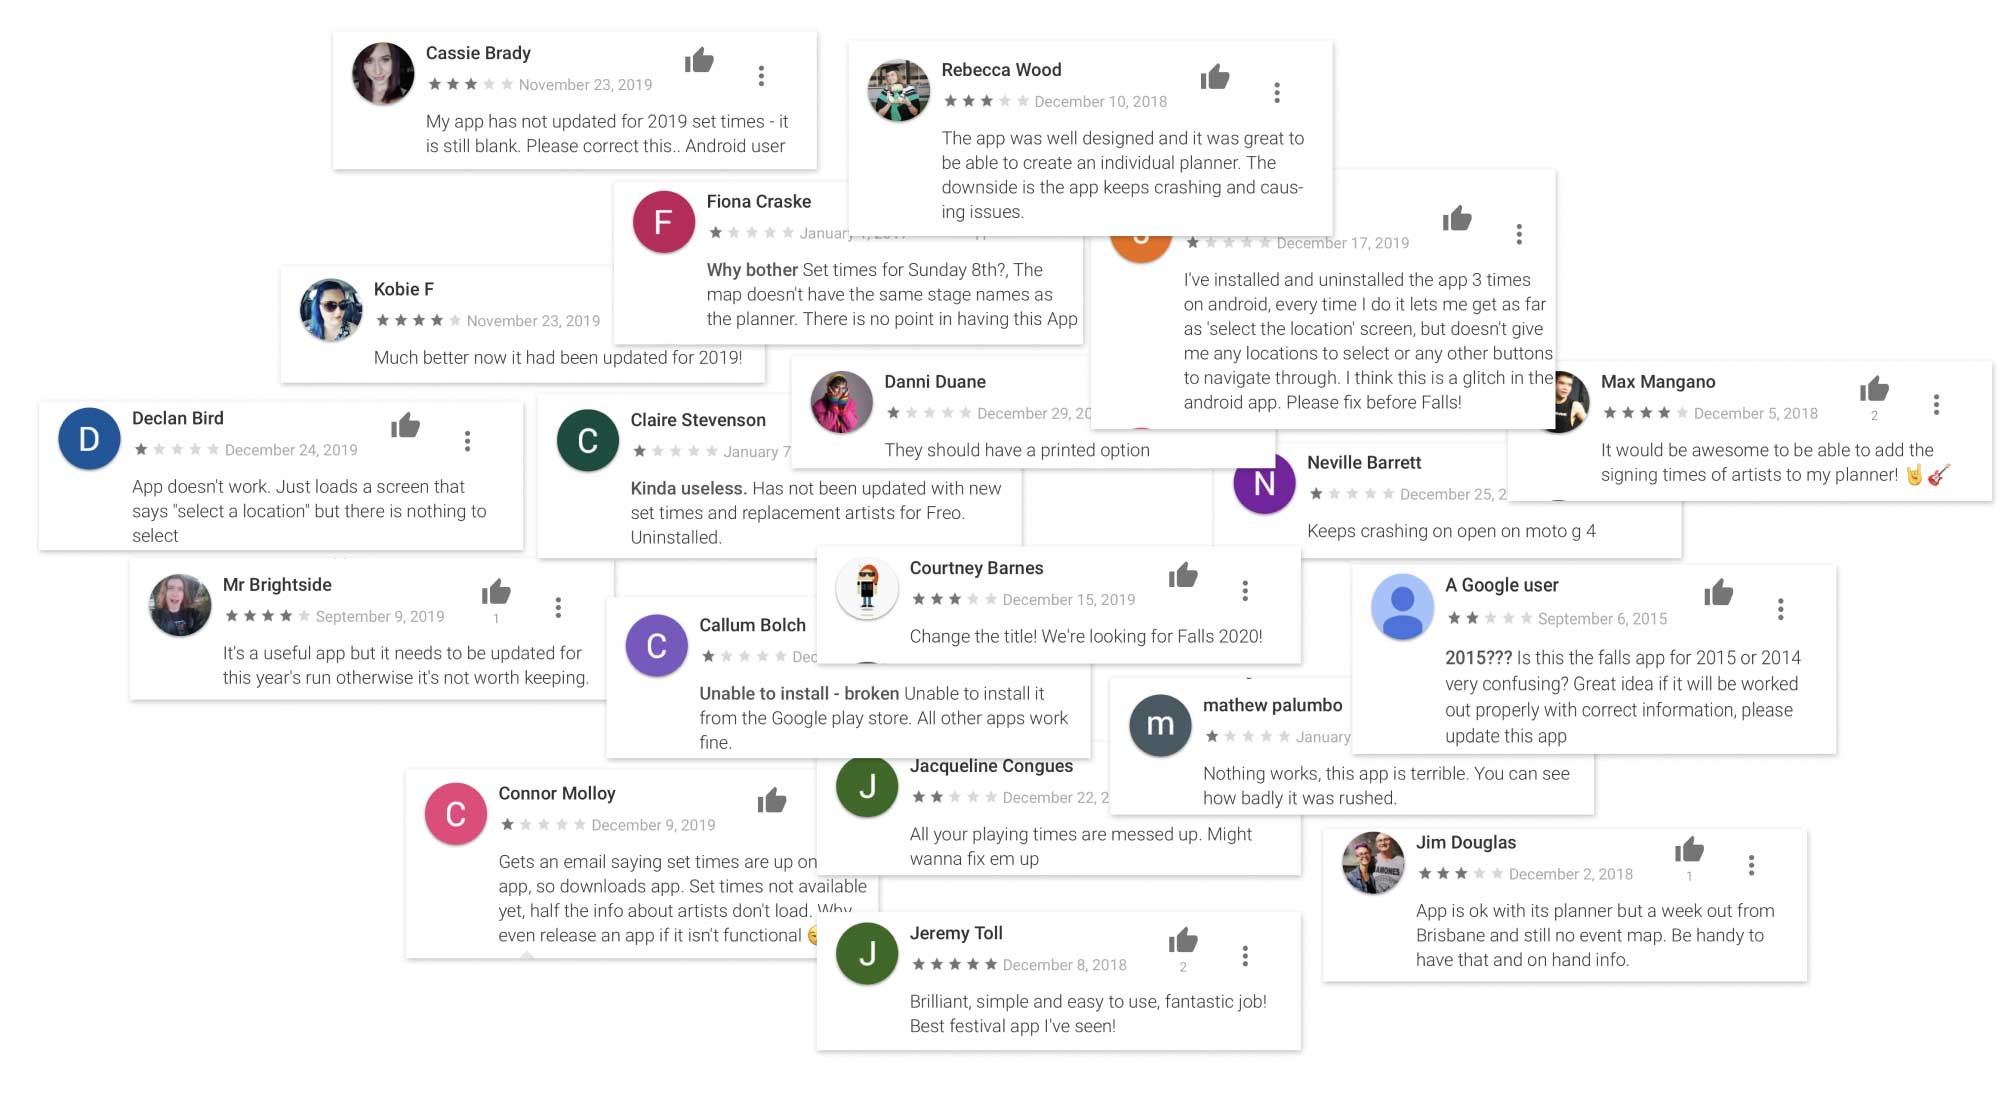Click the Fiona Craske reviewer name
Viewport: 2016px width, 1104px height.
pos(758,202)
